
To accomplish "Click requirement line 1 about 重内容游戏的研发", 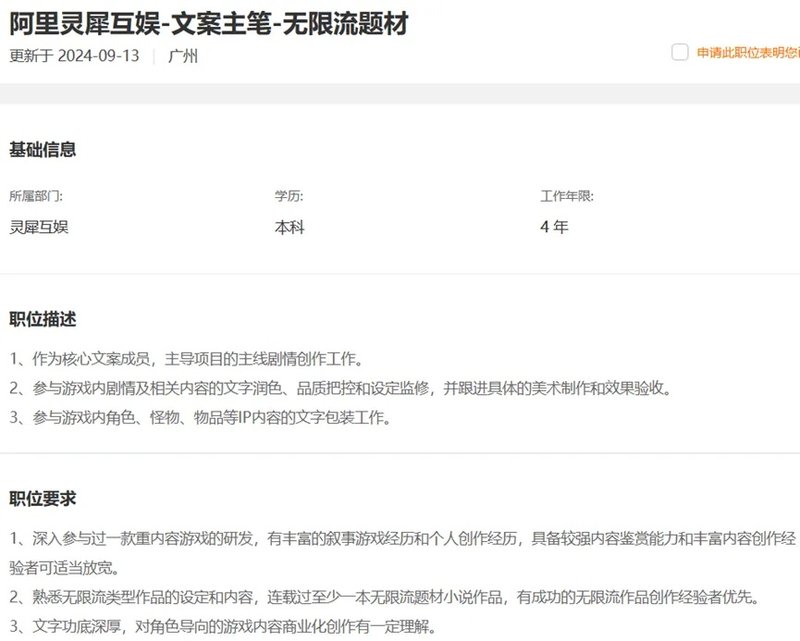I will (x=403, y=538).
